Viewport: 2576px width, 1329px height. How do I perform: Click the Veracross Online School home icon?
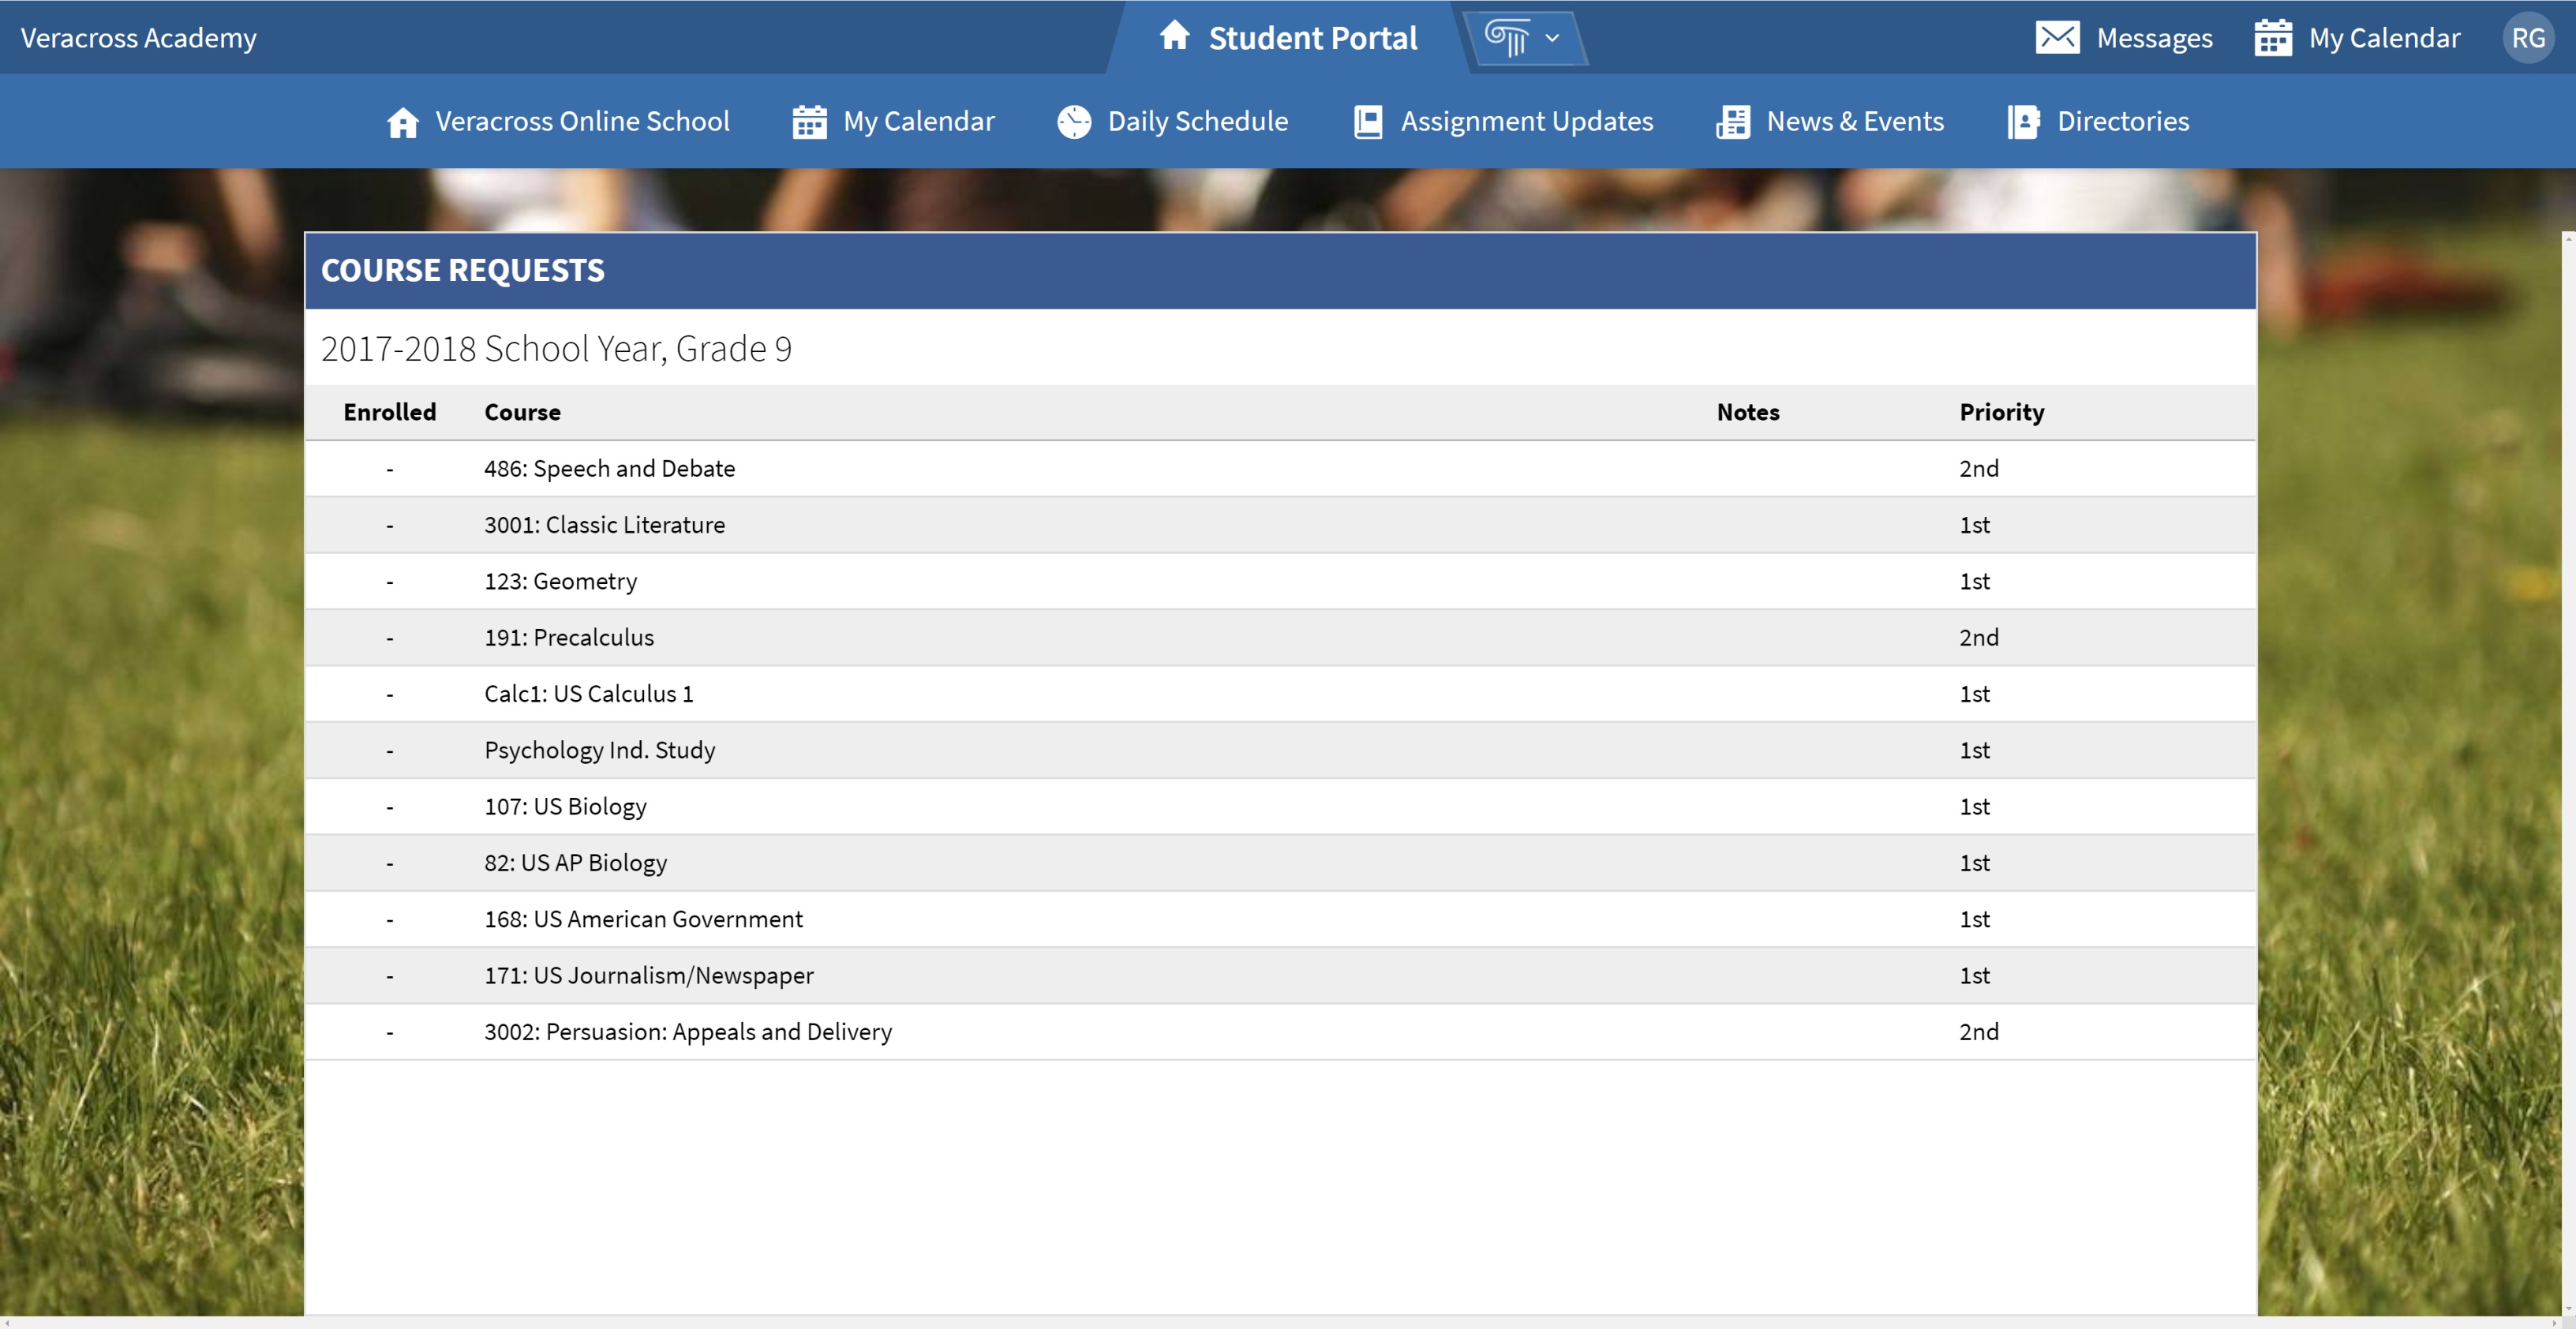(402, 121)
